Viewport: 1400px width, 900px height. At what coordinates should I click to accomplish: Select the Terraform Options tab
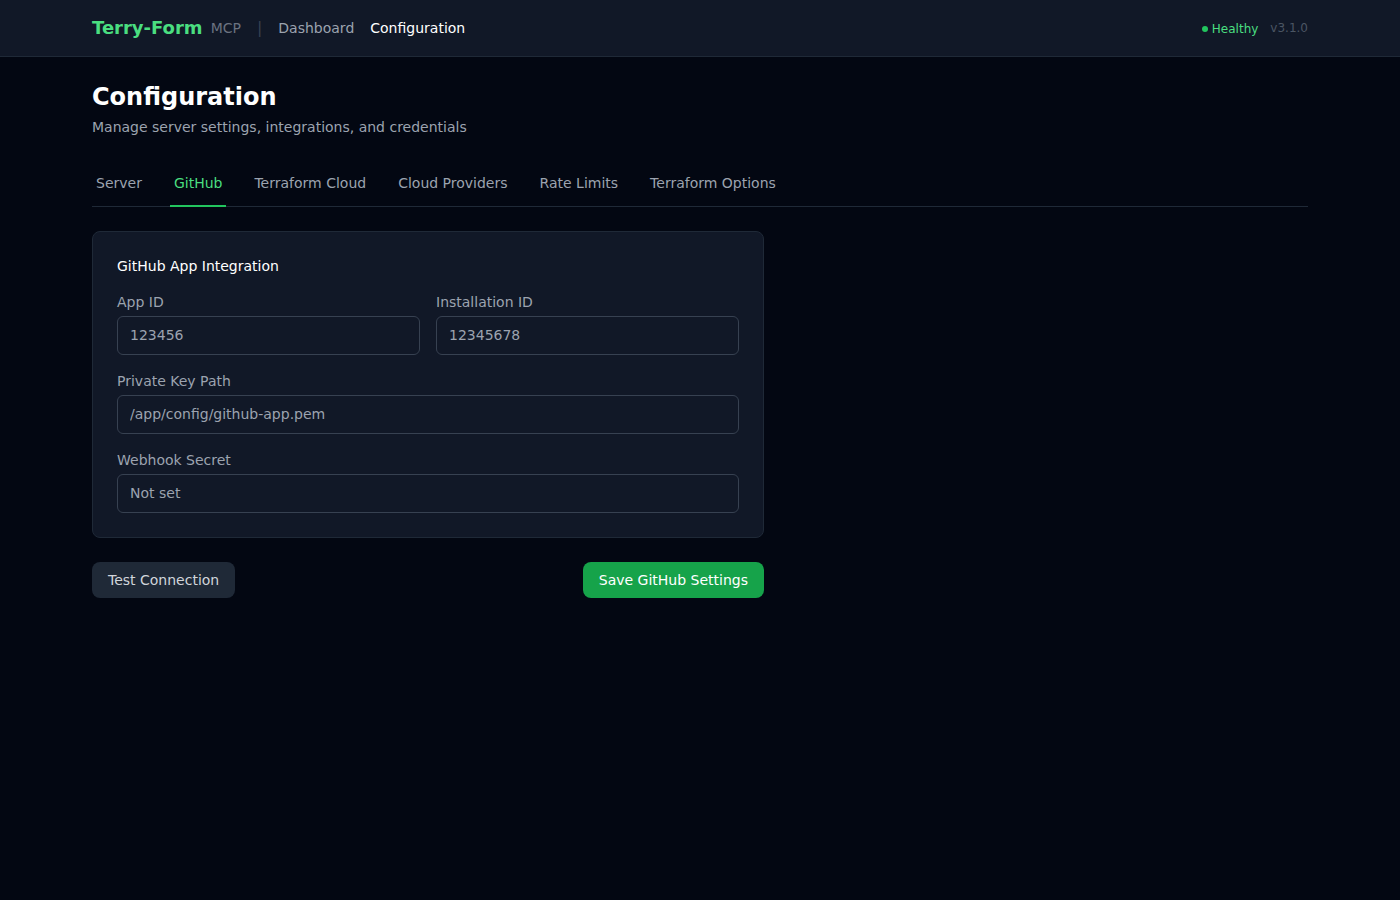click(712, 183)
